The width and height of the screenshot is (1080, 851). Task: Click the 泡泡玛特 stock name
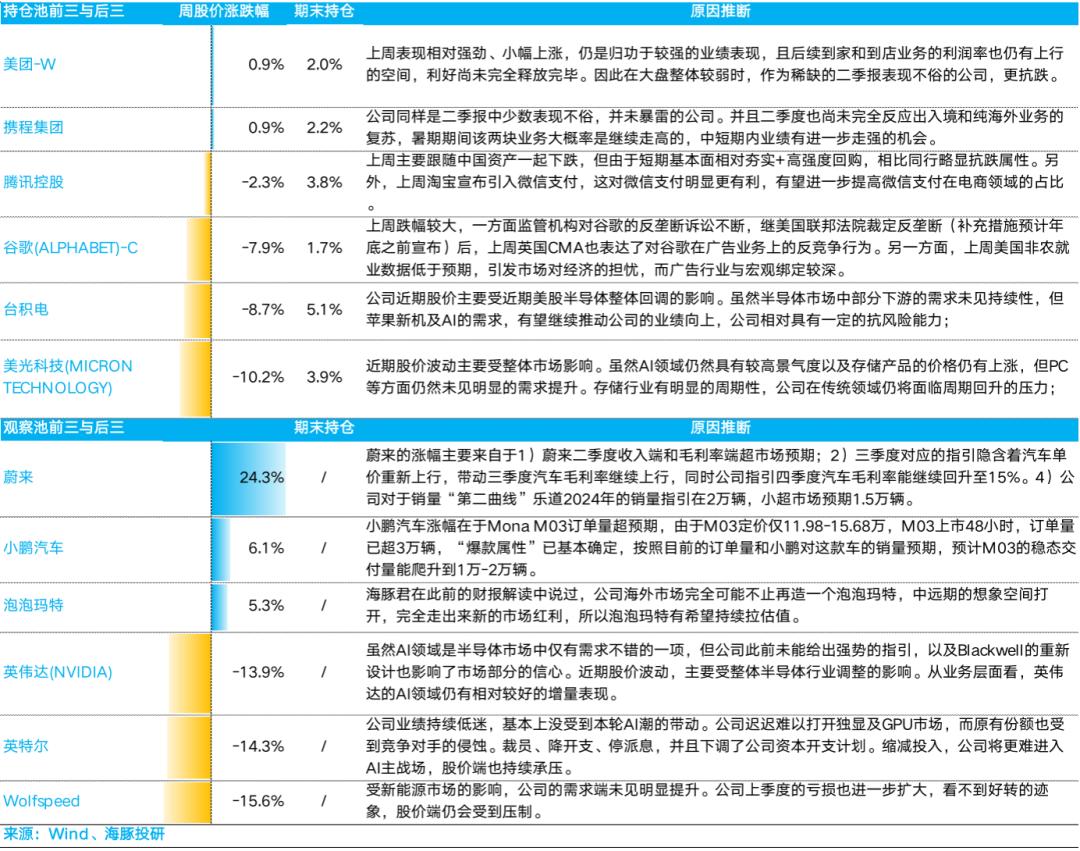click(x=33, y=605)
